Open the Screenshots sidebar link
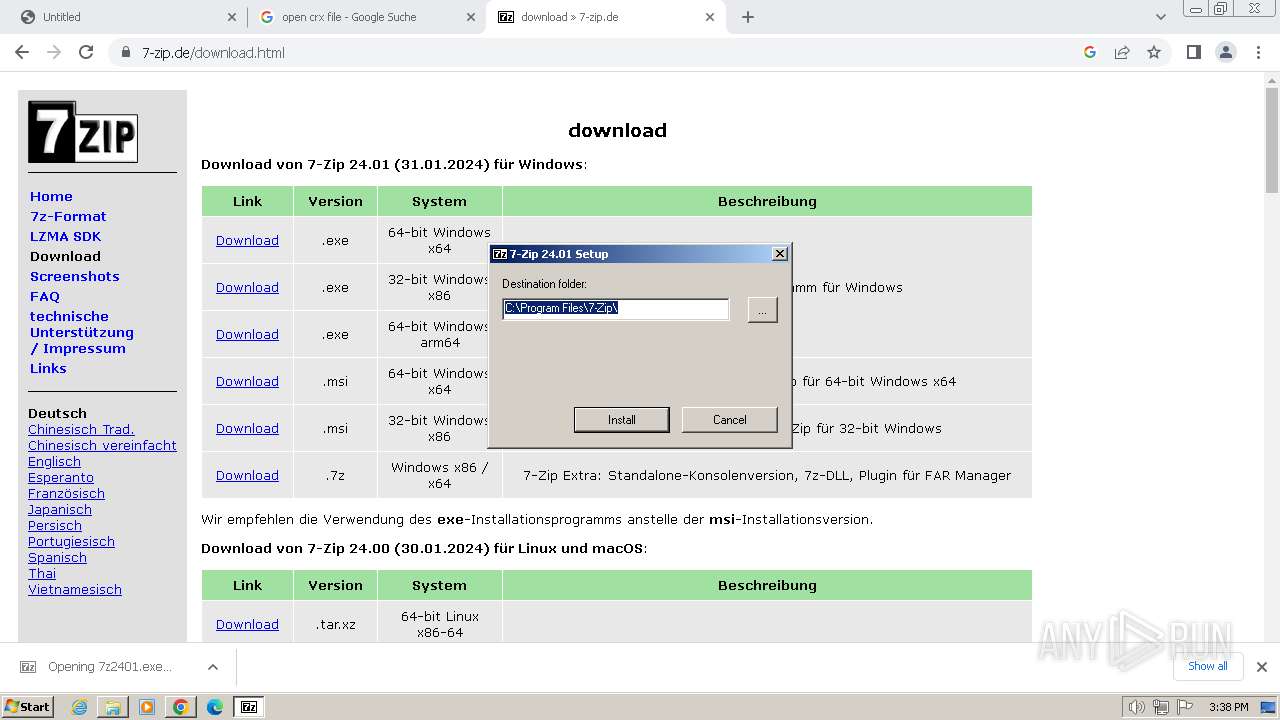The width and height of the screenshot is (1280, 720). 74,276
